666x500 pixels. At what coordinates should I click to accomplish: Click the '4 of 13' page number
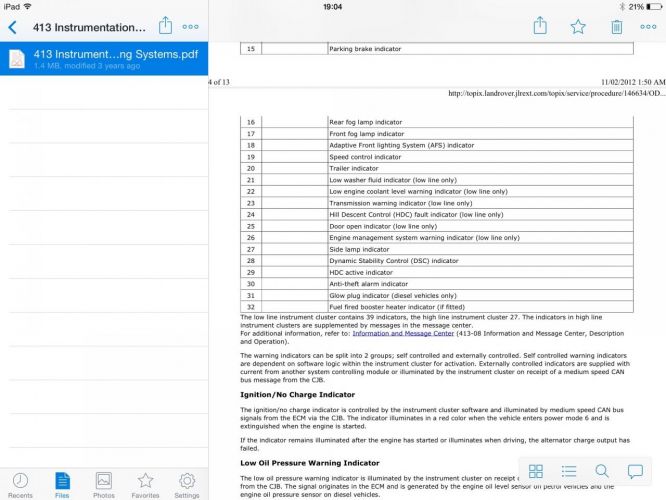219,82
